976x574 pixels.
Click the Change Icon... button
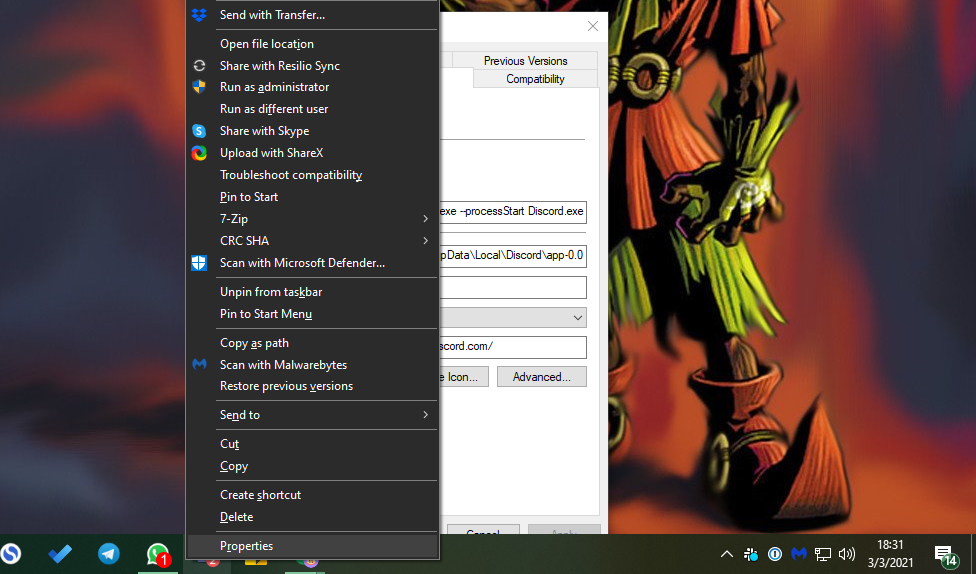click(464, 377)
